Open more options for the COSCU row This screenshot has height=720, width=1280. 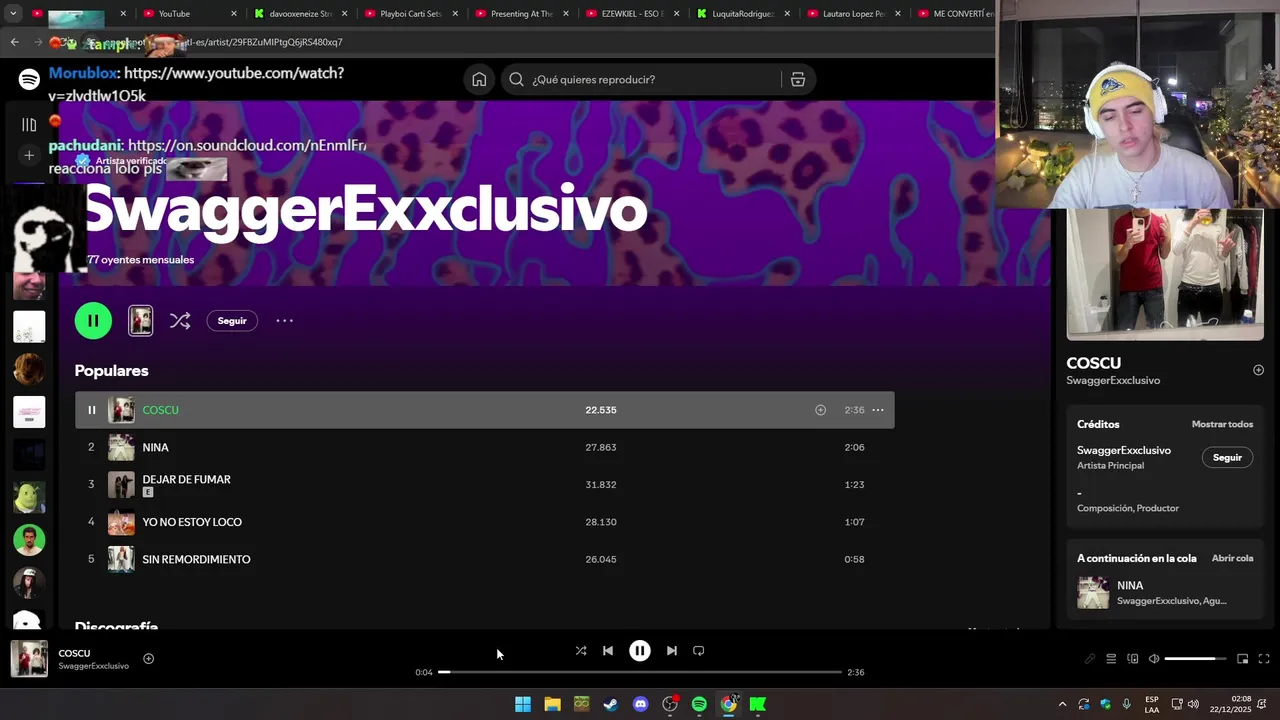pos(878,410)
